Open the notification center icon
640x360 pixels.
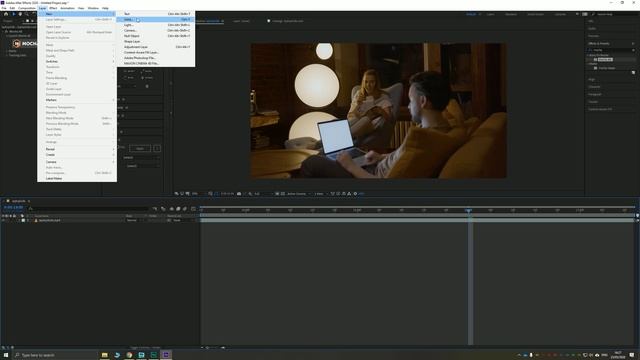click(632, 355)
